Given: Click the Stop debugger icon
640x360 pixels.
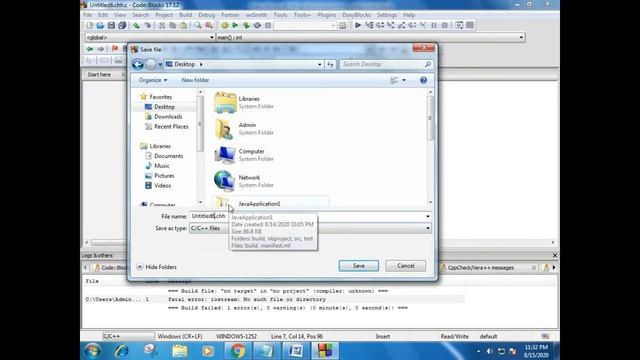Looking at the screenshot, I should pyautogui.click(x=445, y=25).
